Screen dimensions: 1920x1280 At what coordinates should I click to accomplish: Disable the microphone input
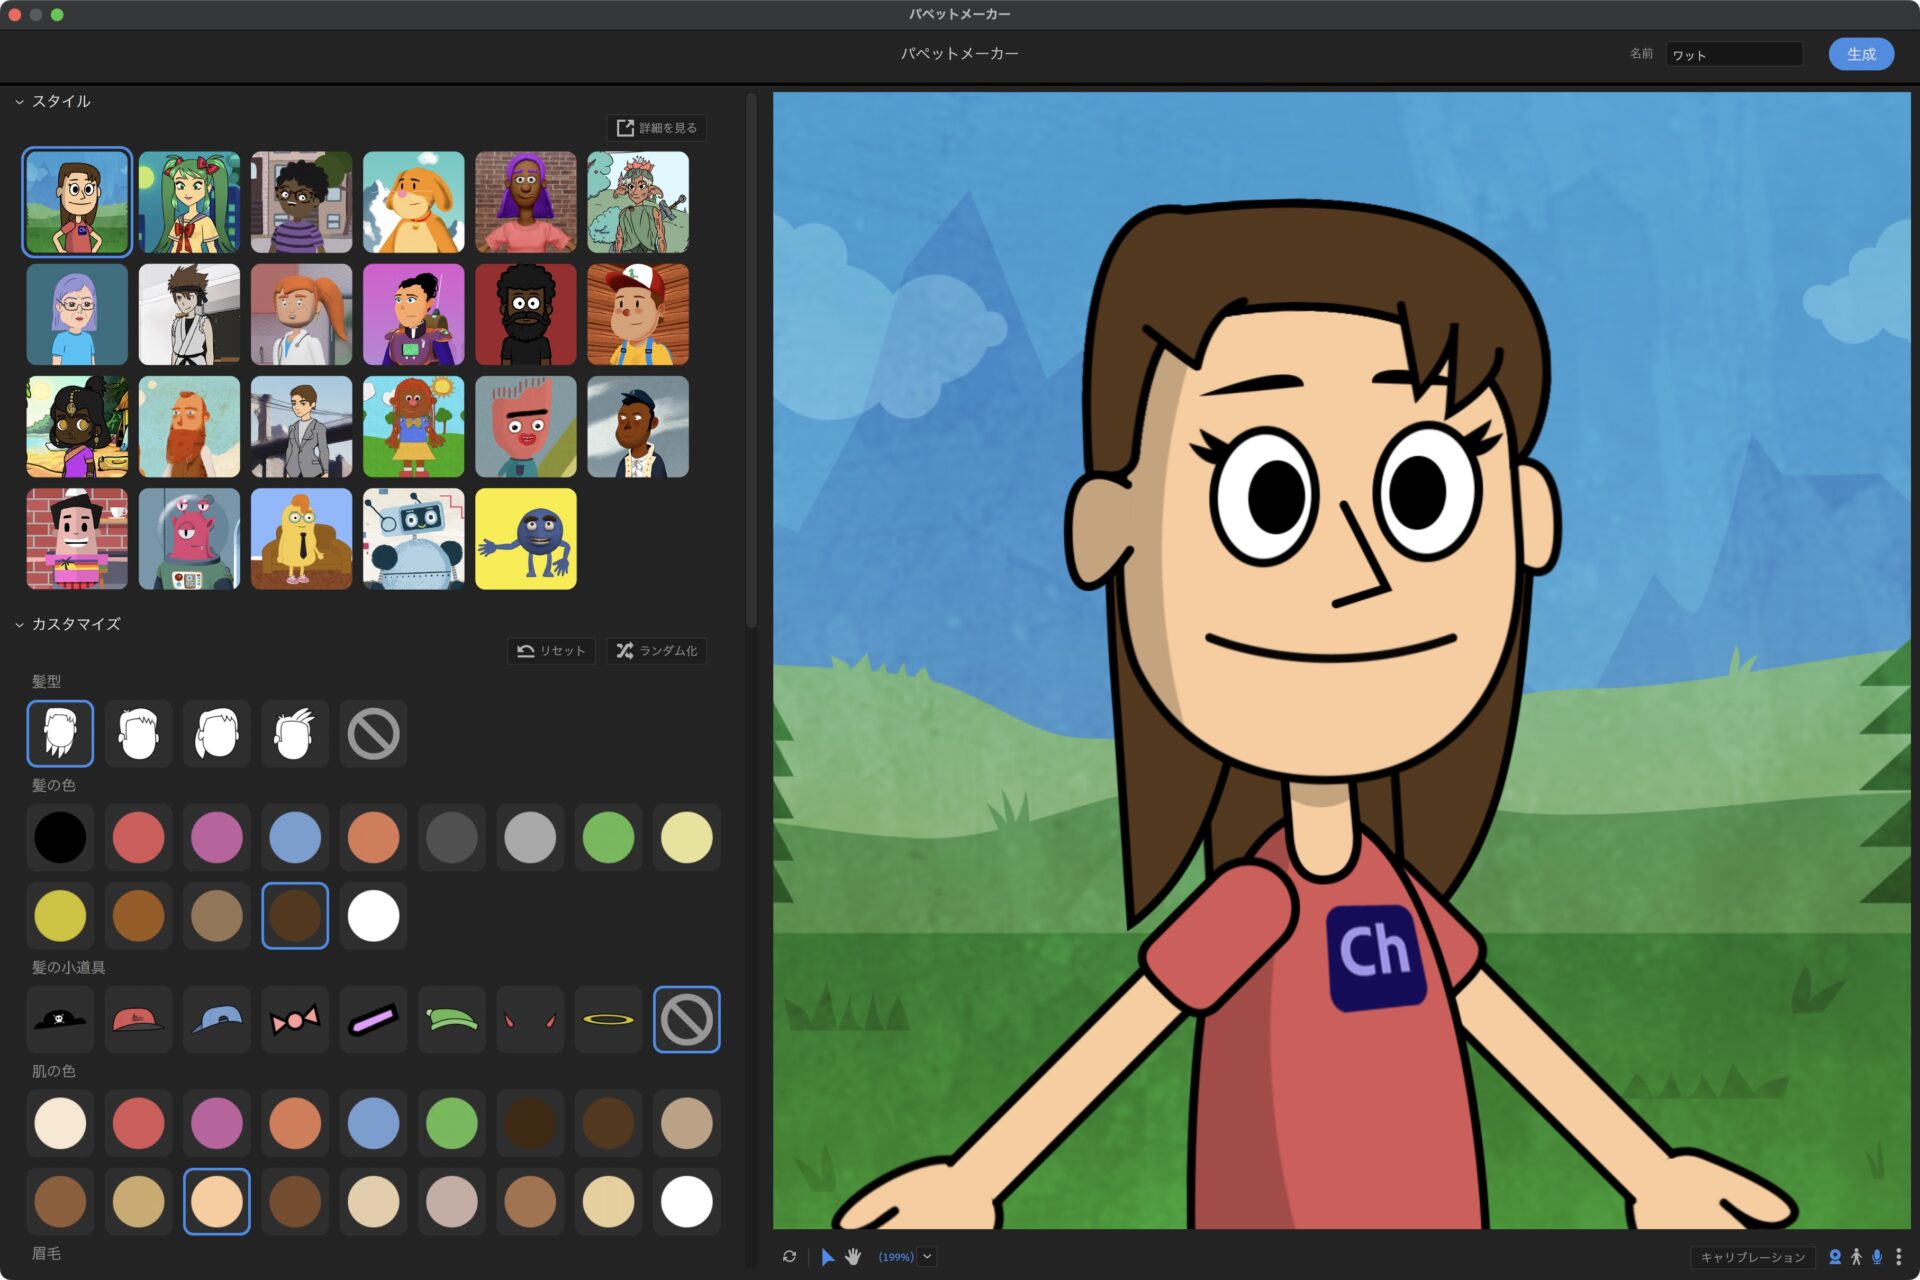(1877, 1257)
